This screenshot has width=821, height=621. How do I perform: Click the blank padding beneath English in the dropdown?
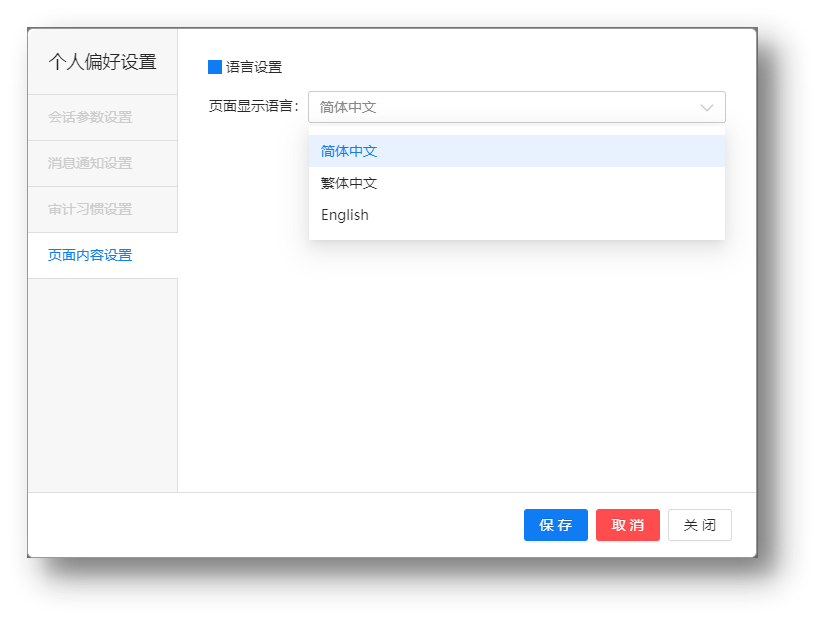click(516, 234)
